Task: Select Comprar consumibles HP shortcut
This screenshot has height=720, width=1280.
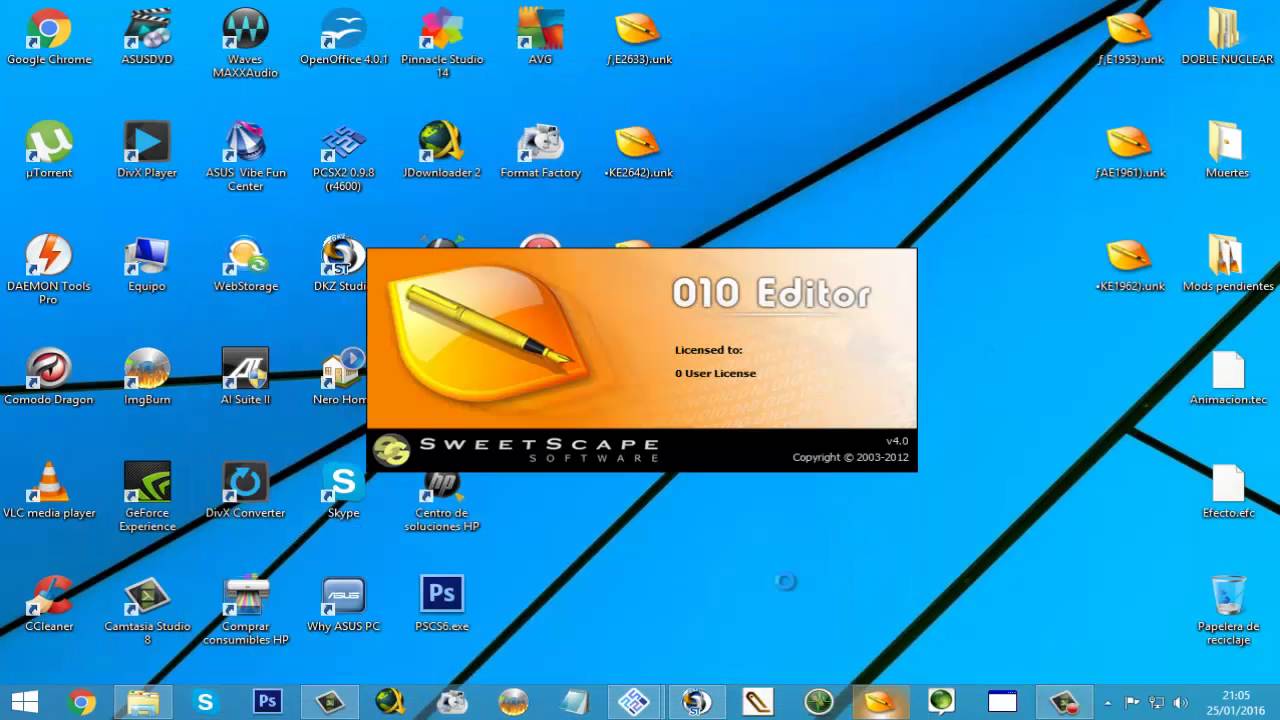Action: click(245, 609)
